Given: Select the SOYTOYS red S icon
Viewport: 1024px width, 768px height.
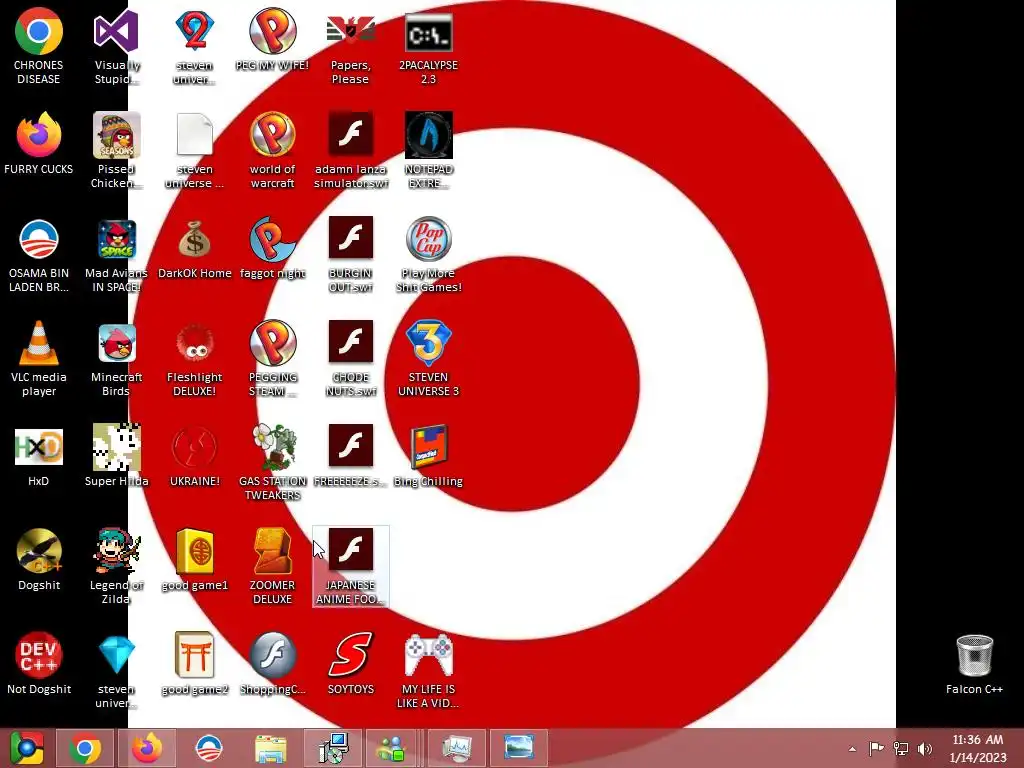Looking at the screenshot, I should pyautogui.click(x=351, y=665).
